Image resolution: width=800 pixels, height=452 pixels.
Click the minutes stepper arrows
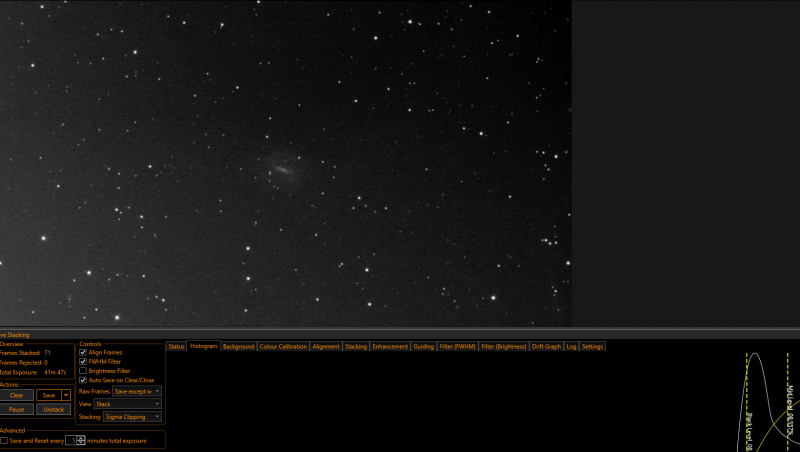pyautogui.click(x=81, y=440)
